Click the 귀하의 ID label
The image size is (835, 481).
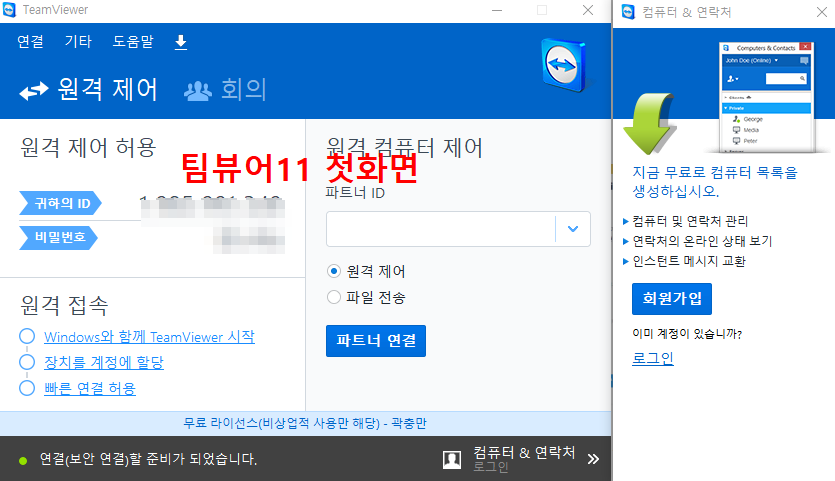pos(60,203)
